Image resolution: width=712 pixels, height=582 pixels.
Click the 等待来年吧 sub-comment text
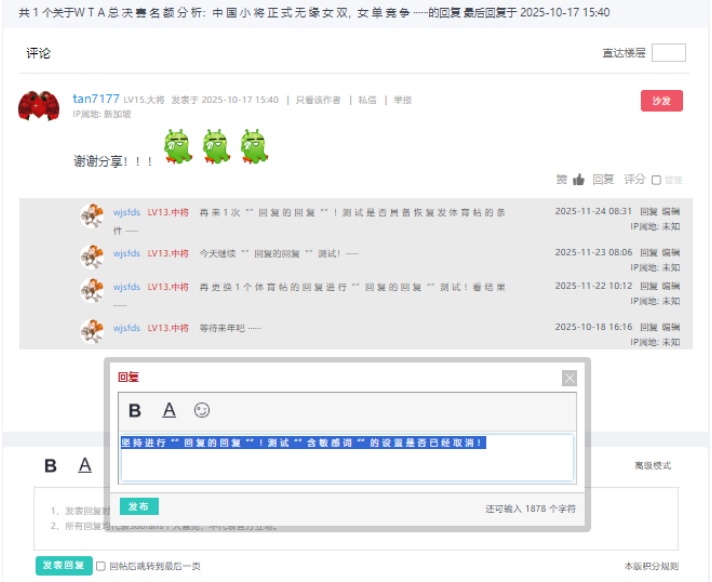coord(230,328)
